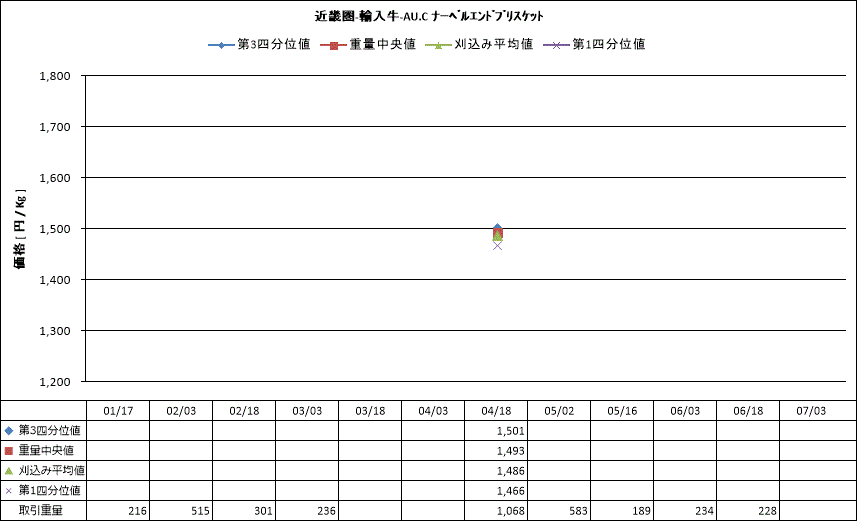Click the y-axis label 1,700
The image size is (857, 521).
click(x=55, y=127)
